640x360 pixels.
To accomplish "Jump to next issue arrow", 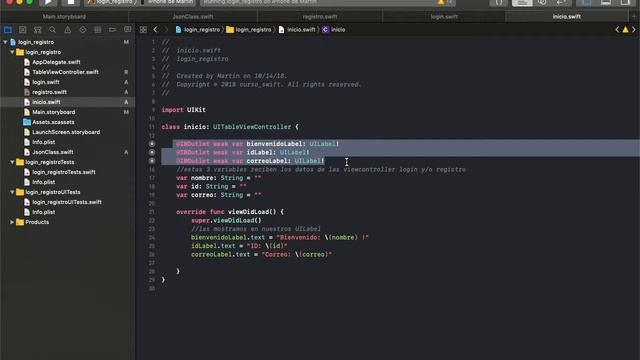I will pos(634,29).
